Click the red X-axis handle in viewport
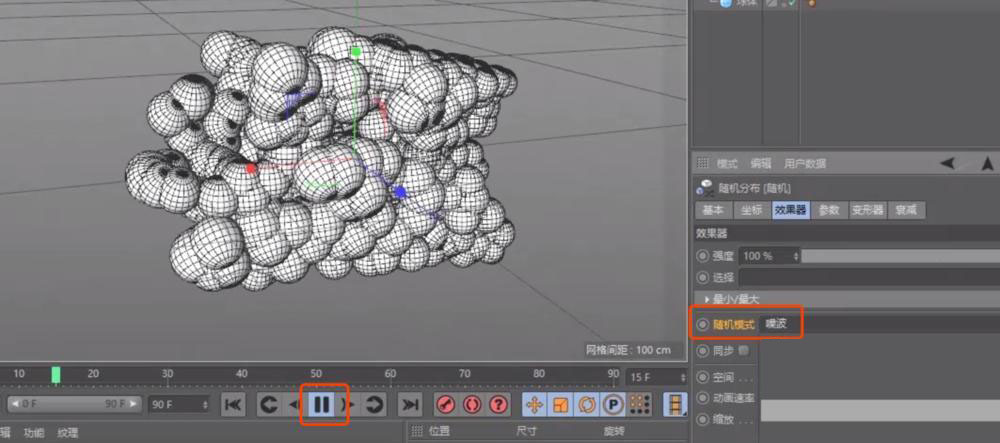Viewport: 1000px width, 443px height. (x=251, y=169)
